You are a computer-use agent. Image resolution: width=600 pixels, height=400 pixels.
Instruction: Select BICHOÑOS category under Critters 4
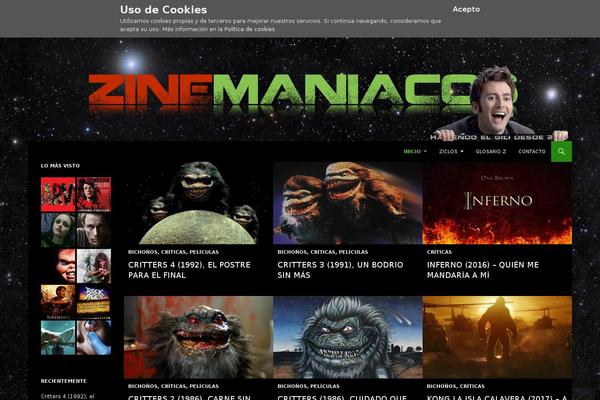pyautogui.click(x=142, y=252)
